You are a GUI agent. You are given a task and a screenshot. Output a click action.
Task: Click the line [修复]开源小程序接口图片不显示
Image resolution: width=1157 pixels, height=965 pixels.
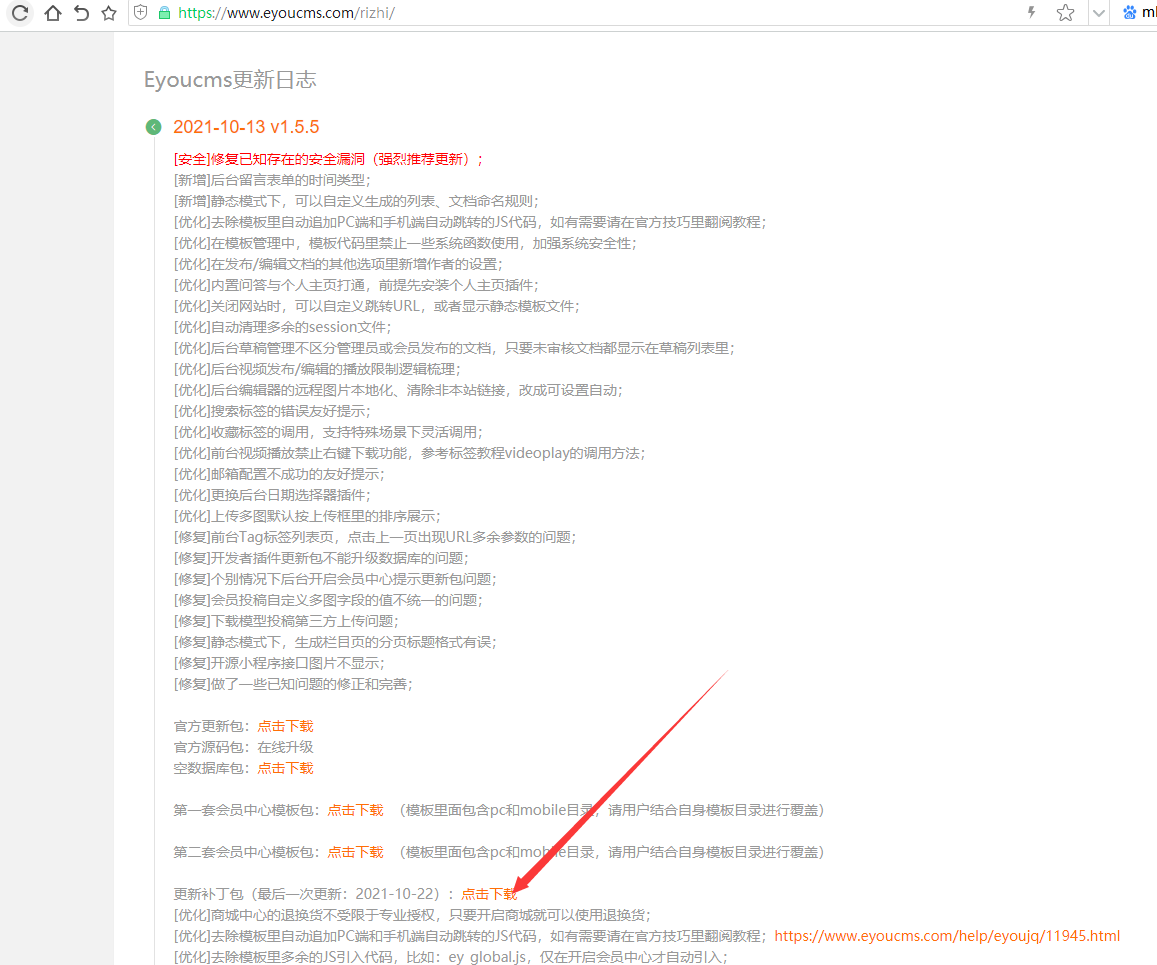coord(279,663)
